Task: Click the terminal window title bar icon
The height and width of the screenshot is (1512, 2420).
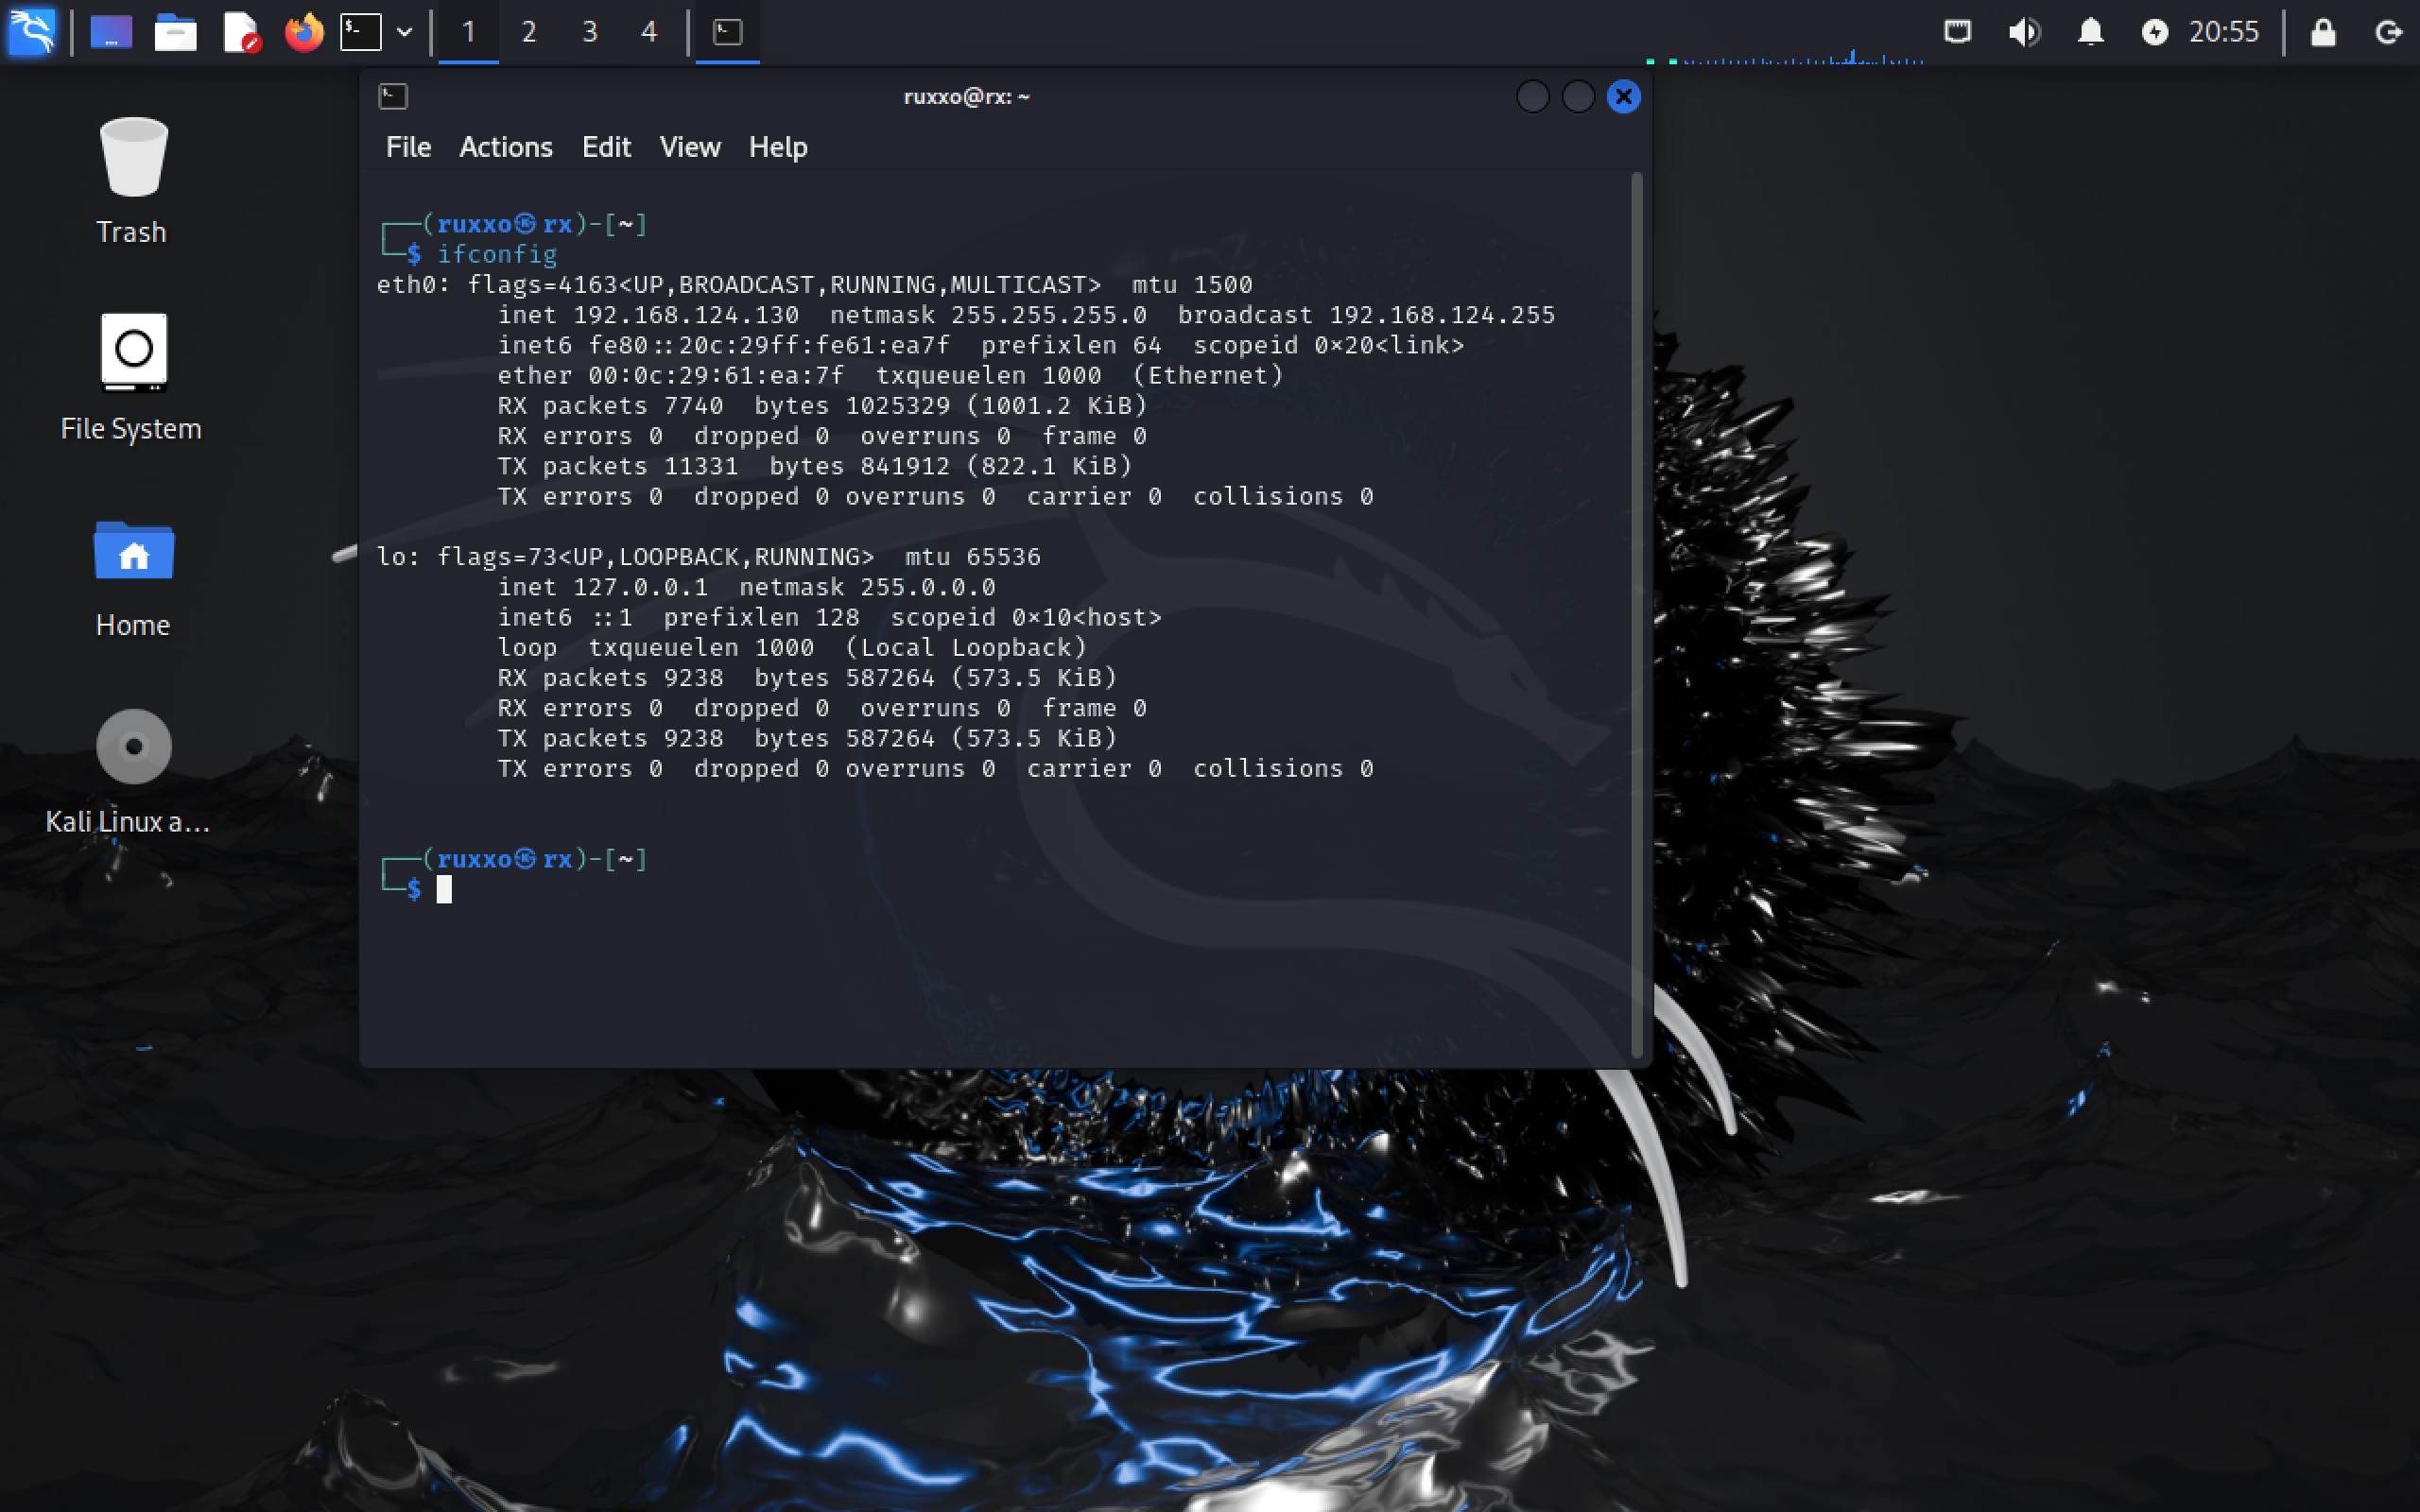Action: 393,96
